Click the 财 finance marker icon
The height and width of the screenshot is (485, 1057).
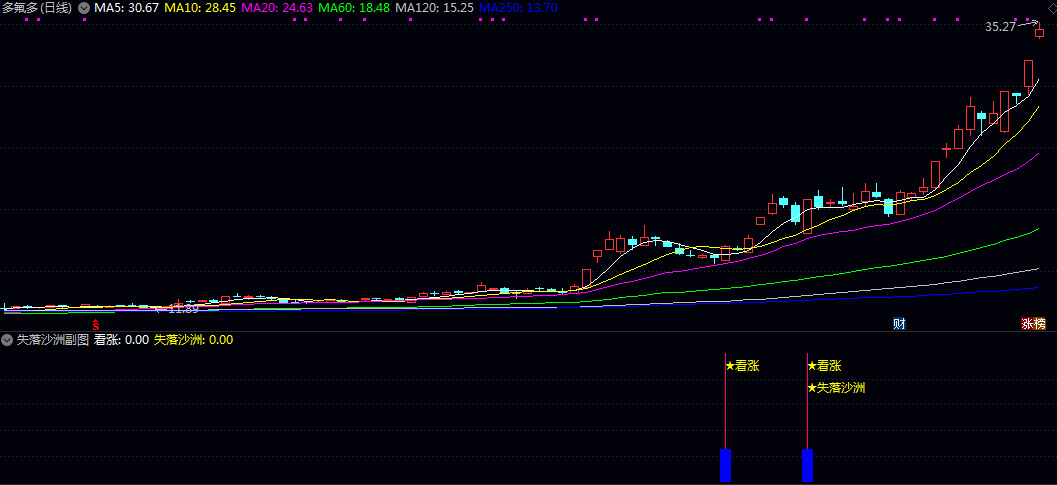click(x=899, y=324)
